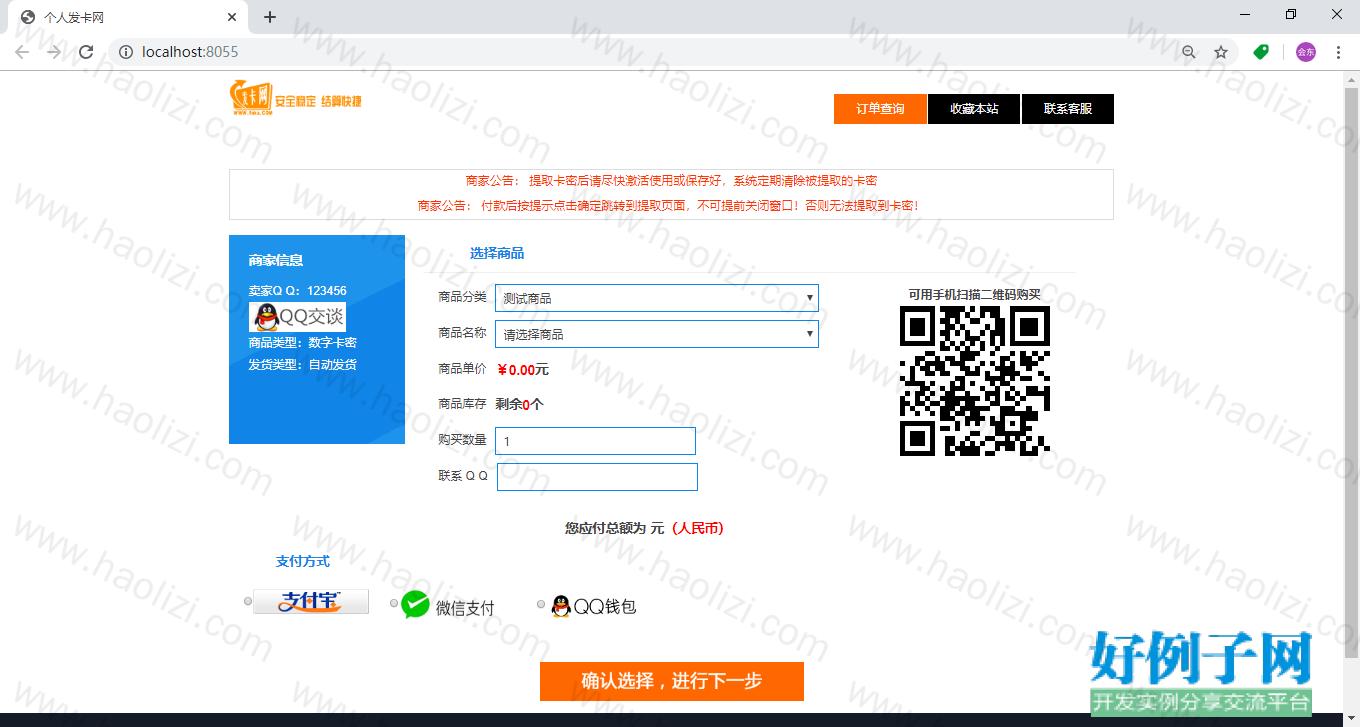Select the 微信支付 payment radio button

[x=394, y=603]
